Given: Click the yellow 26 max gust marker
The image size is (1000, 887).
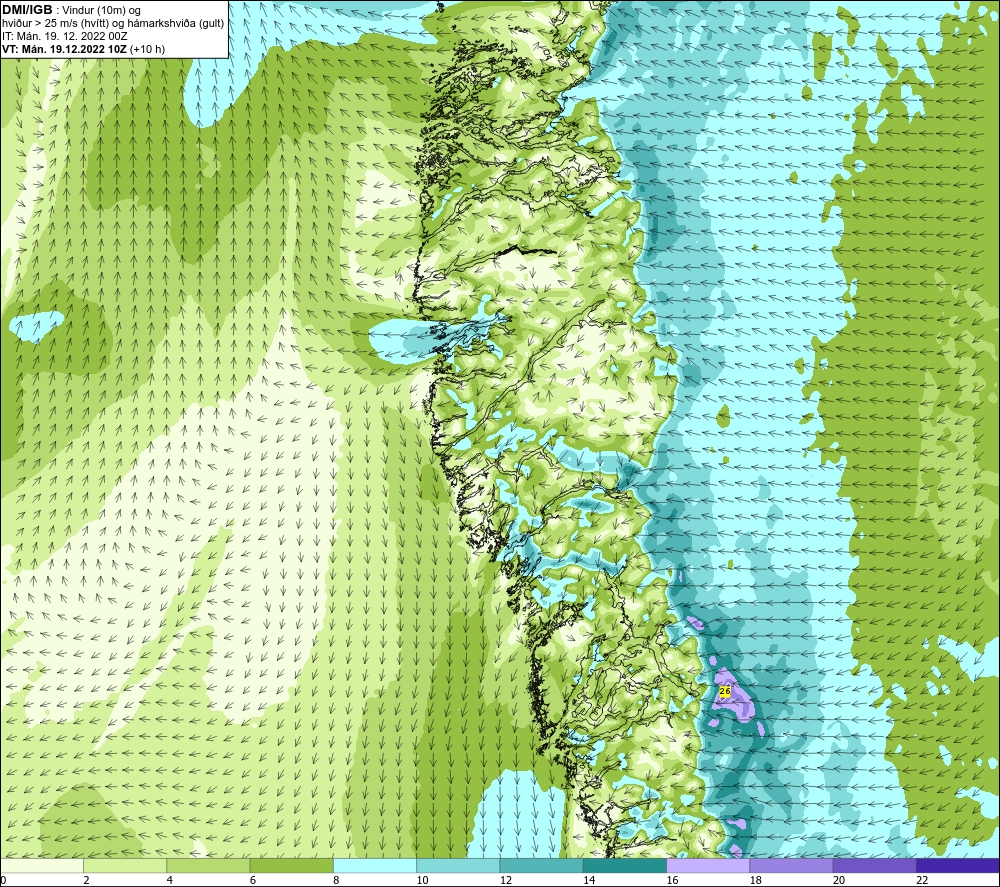Looking at the screenshot, I should [x=724, y=691].
